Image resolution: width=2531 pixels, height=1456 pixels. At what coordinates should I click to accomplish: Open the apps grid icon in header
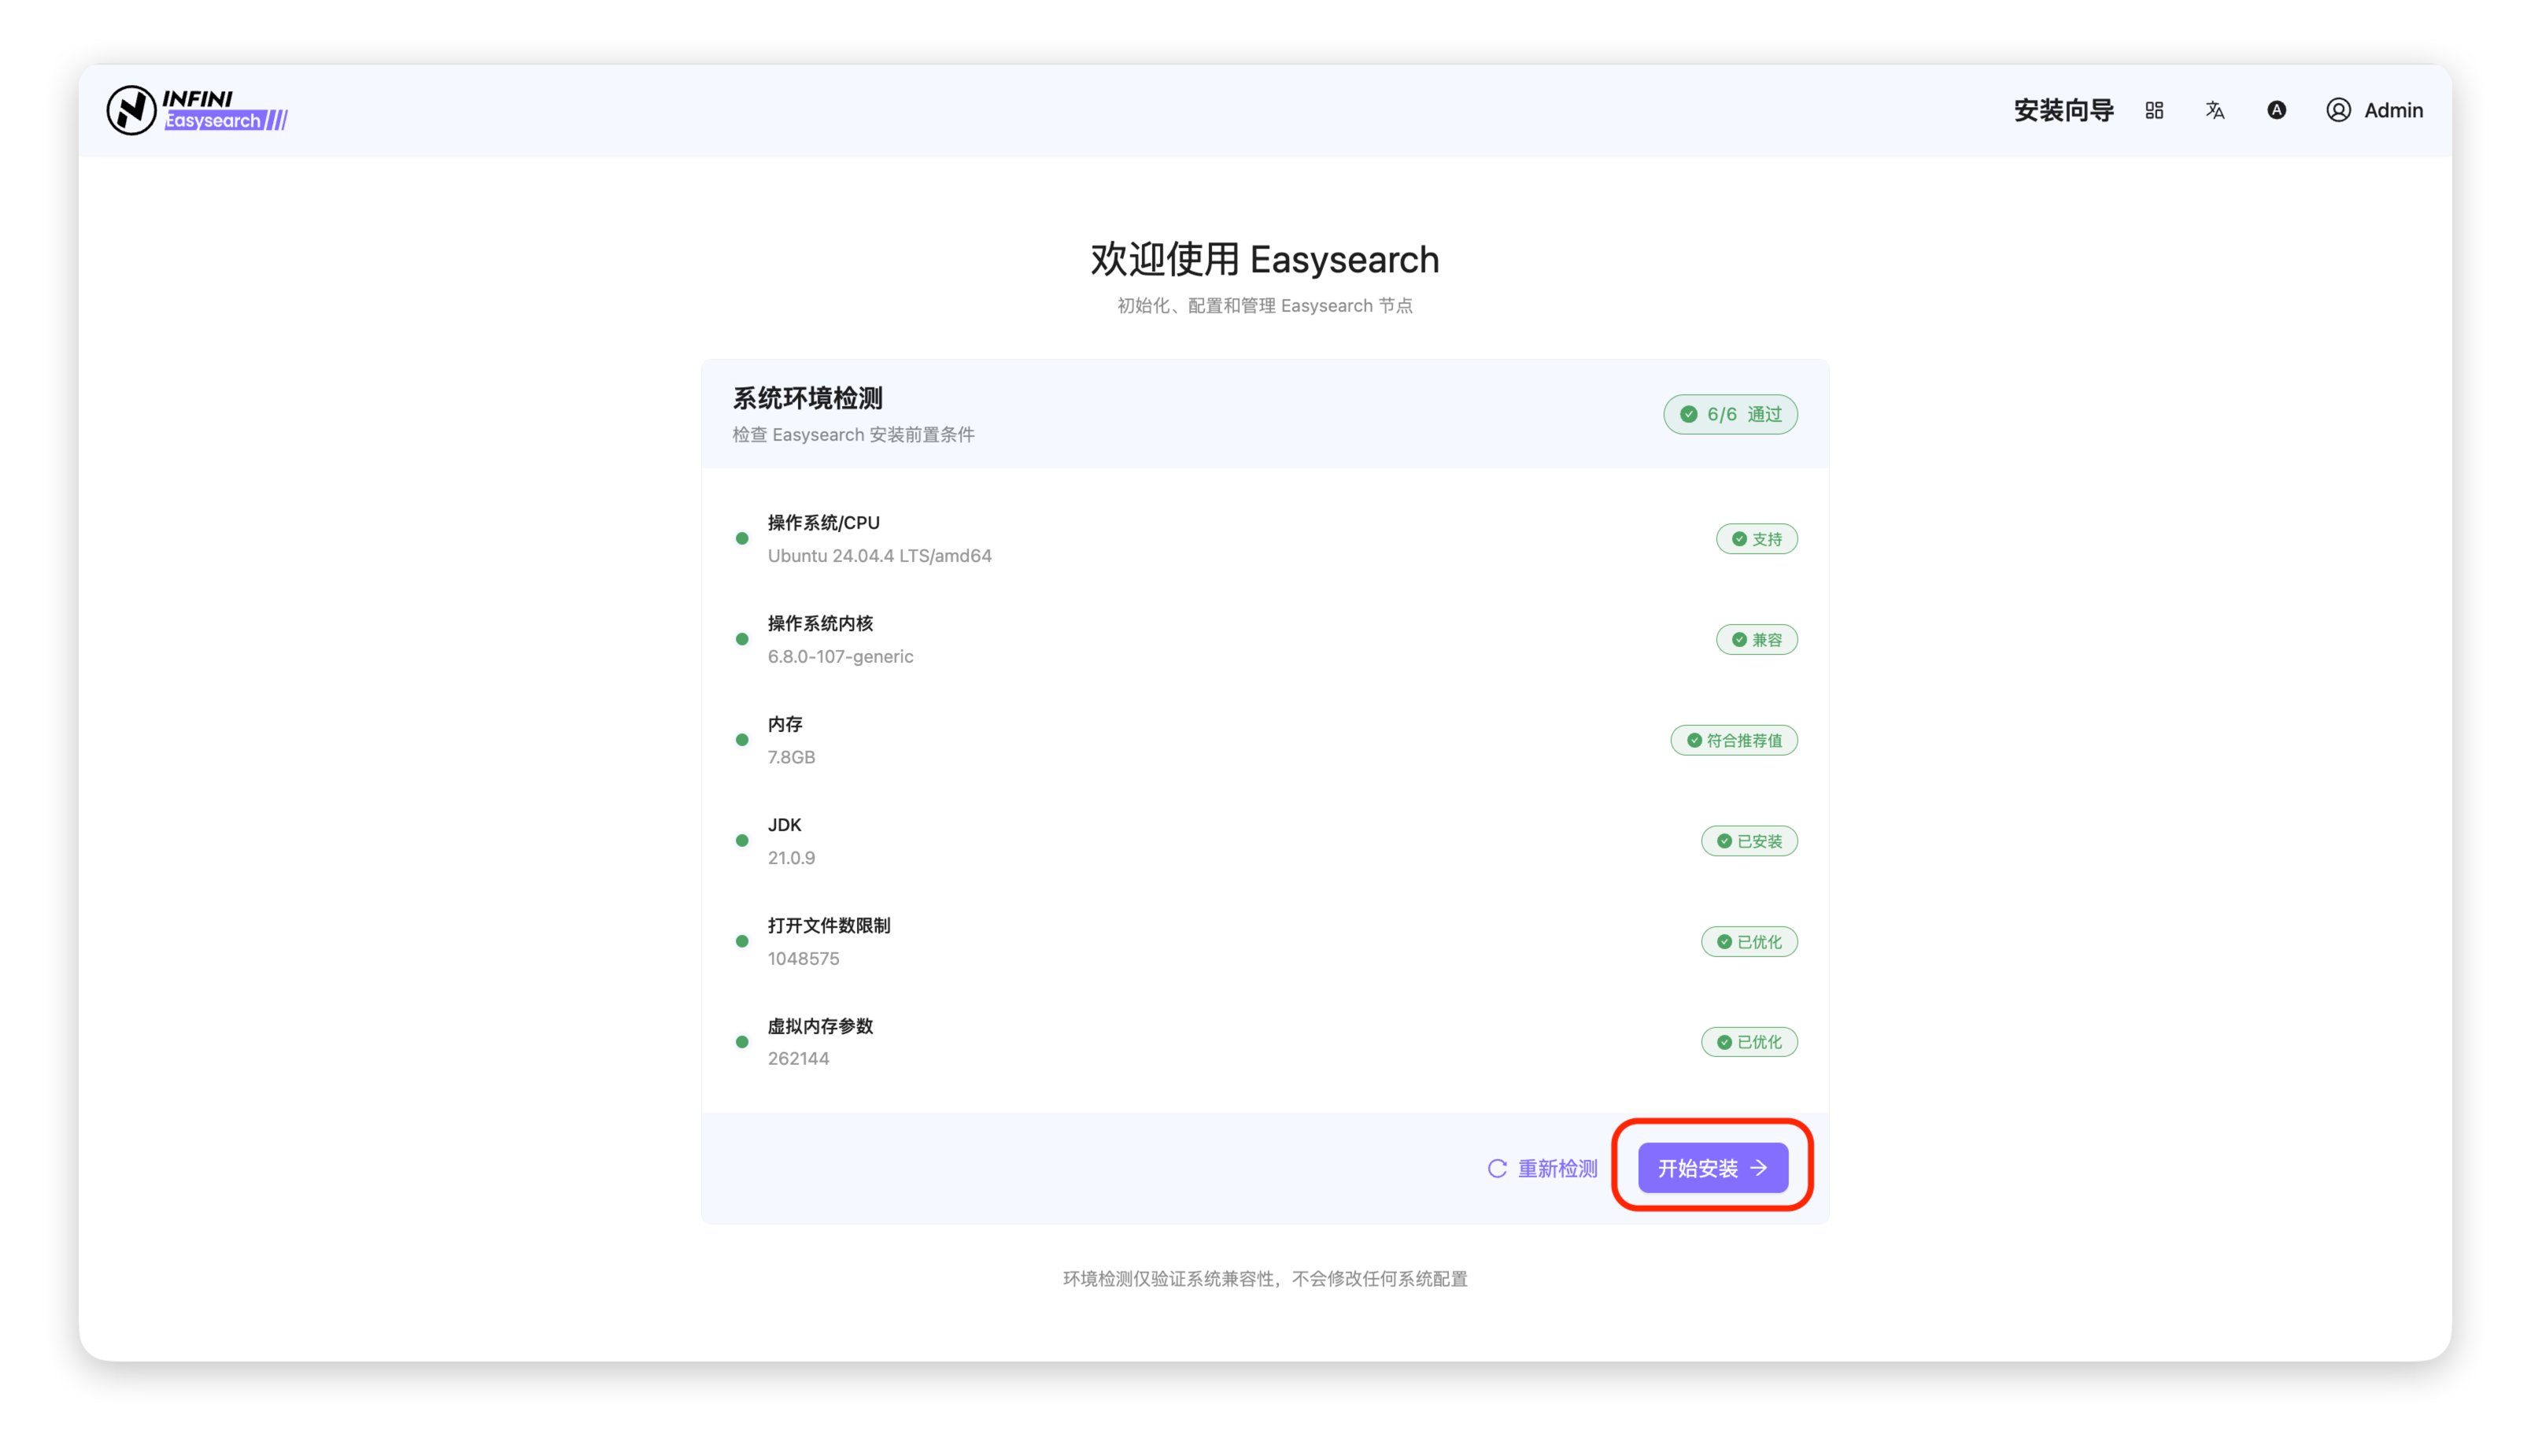point(2154,110)
